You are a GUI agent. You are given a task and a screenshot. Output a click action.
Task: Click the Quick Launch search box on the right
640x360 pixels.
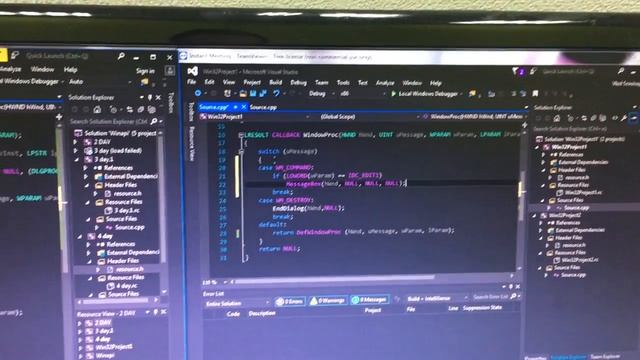pyautogui.click(x=584, y=71)
